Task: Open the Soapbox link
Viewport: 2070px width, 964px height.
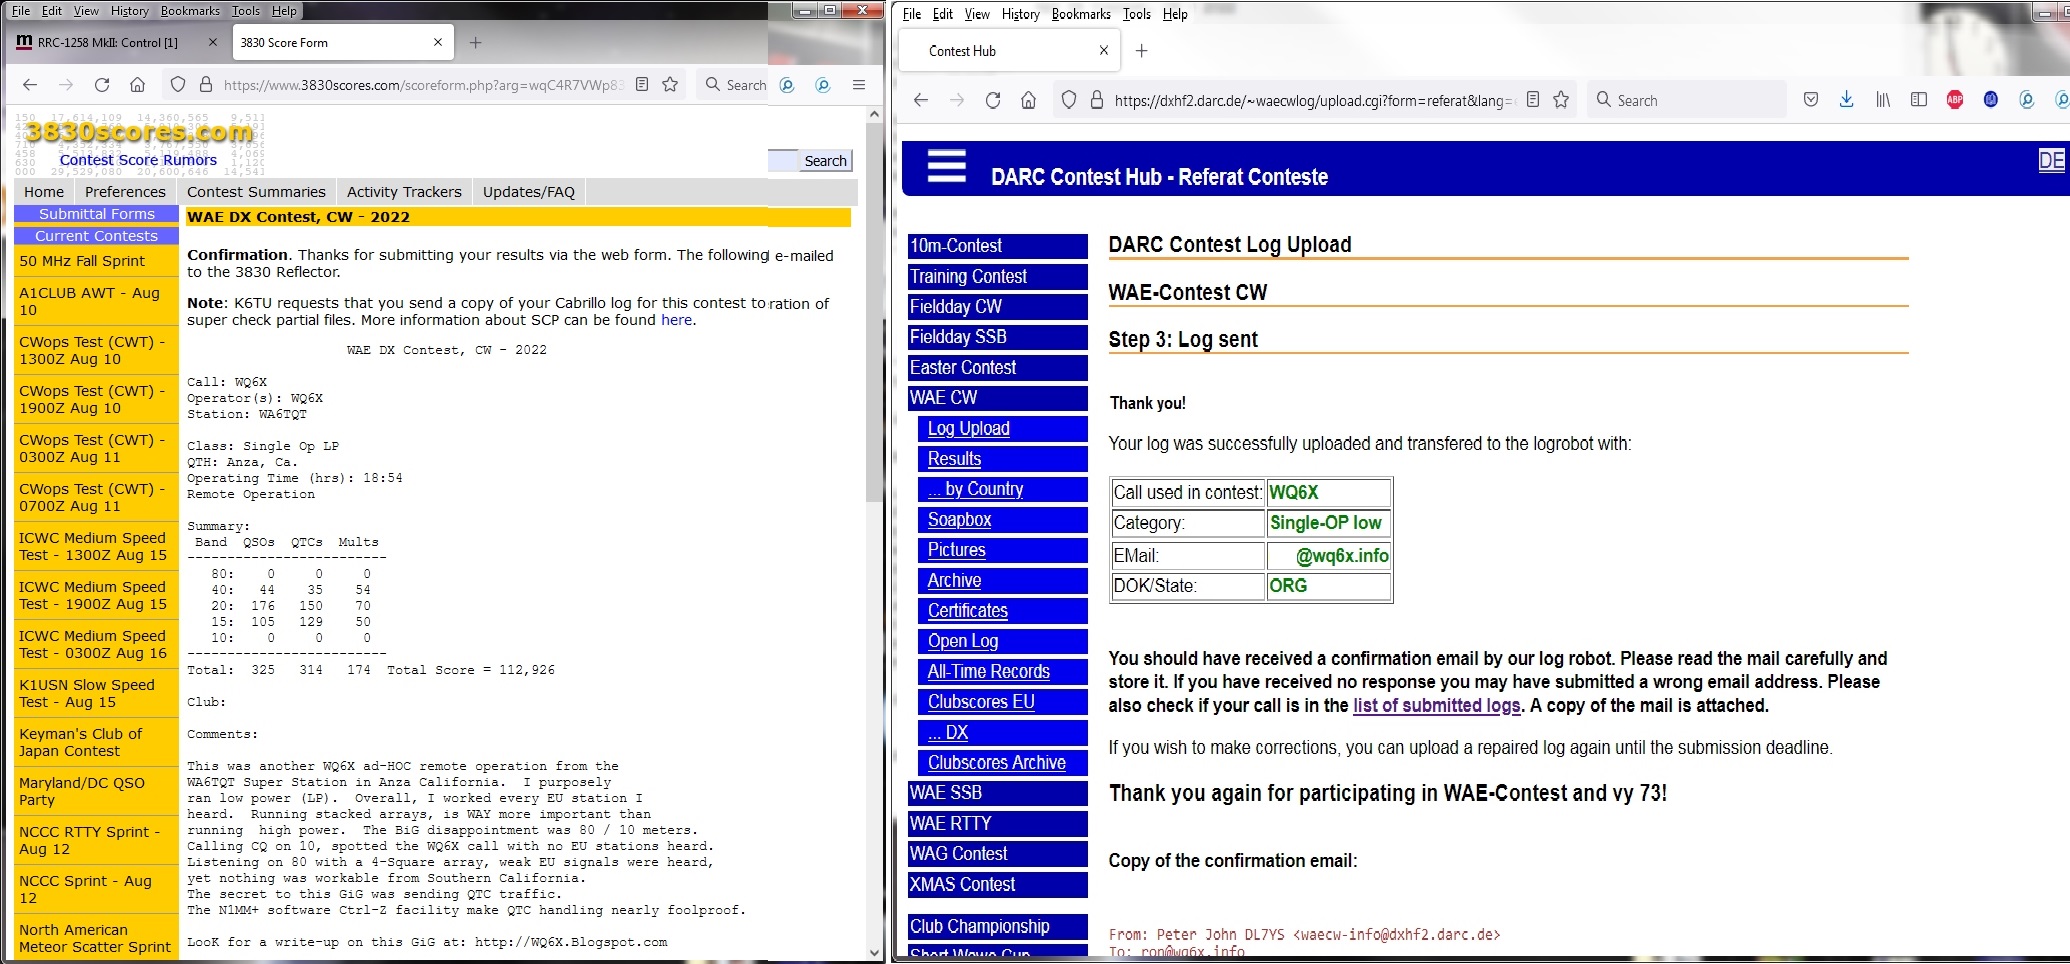Action: (959, 520)
